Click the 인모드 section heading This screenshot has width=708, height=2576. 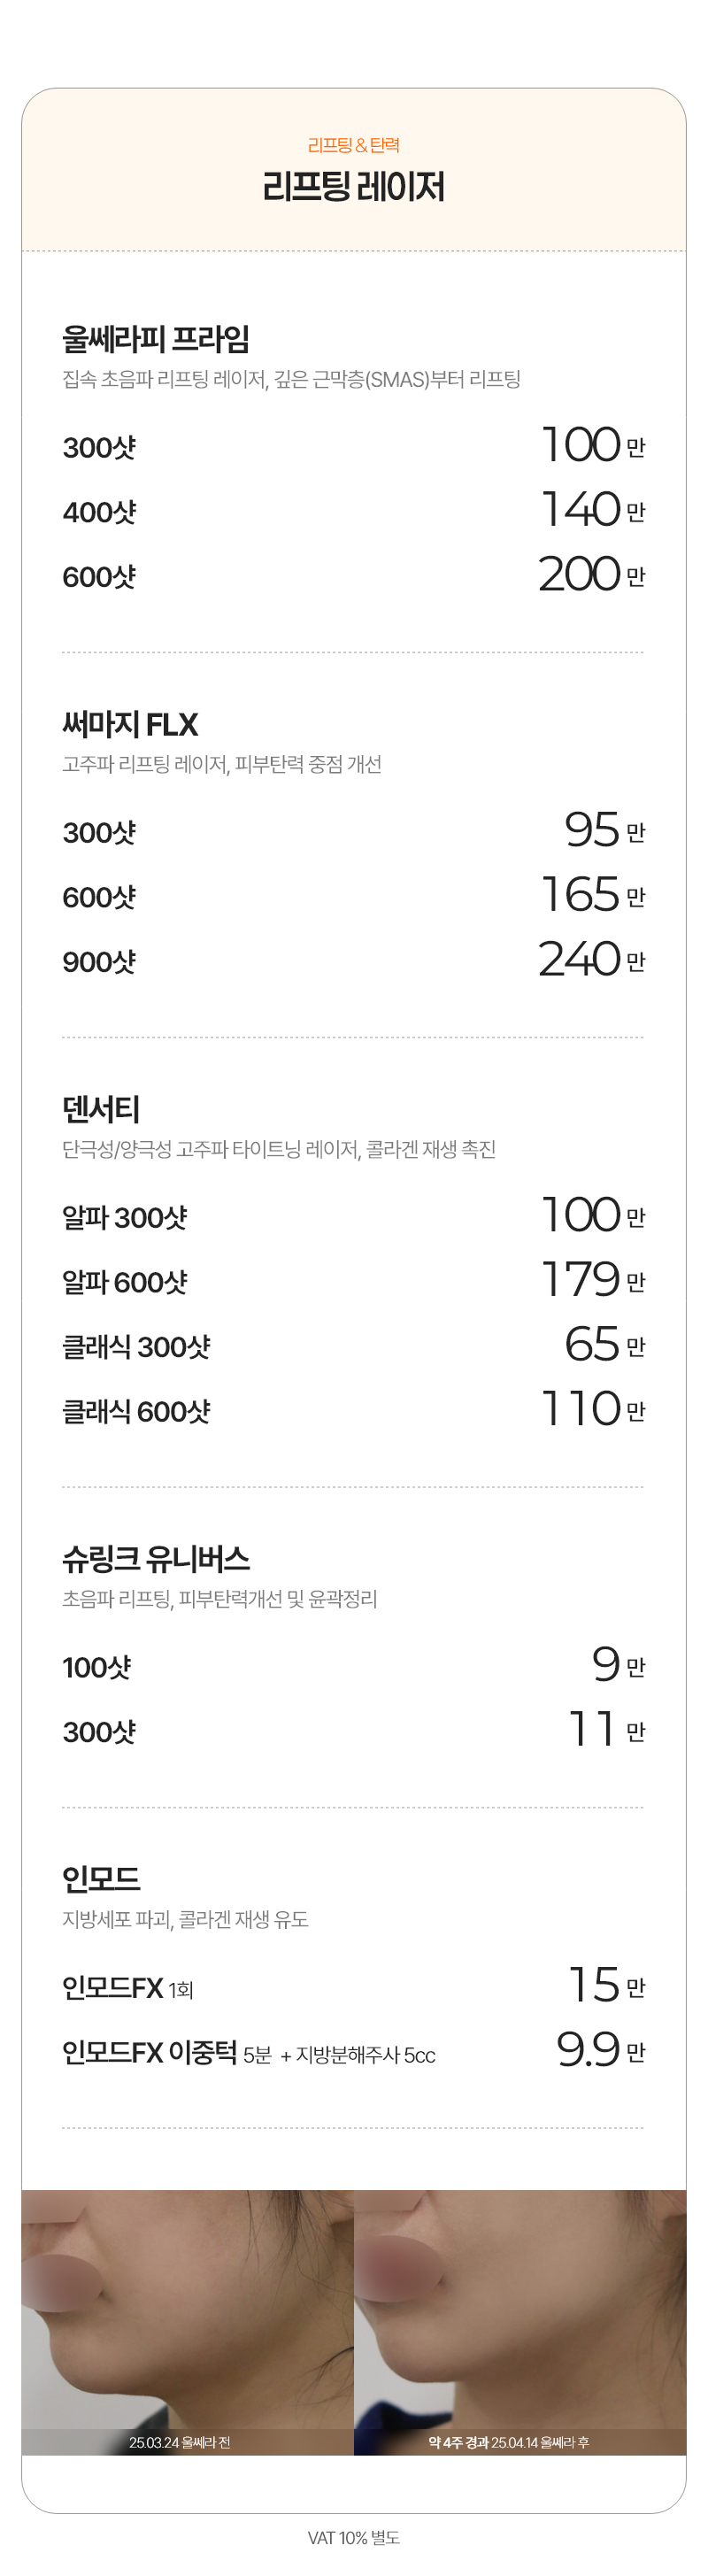click(x=101, y=1879)
